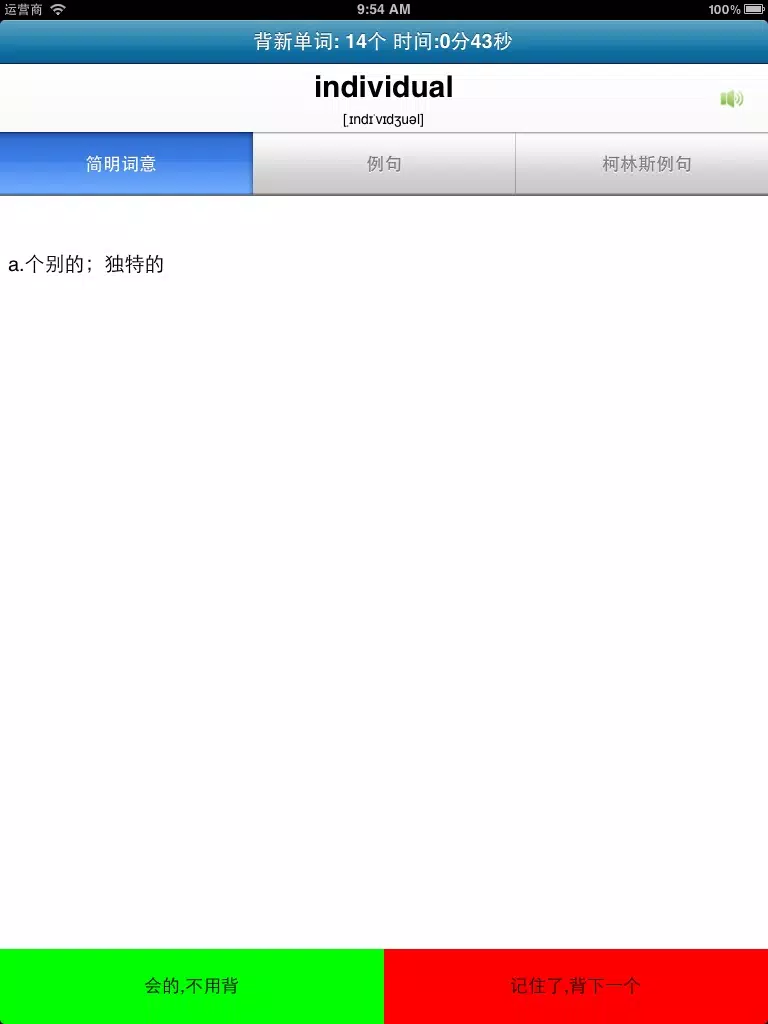This screenshot has width=768, height=1024.
Task: Tap the 运营商 carrier label
Action: coord(24,9)
